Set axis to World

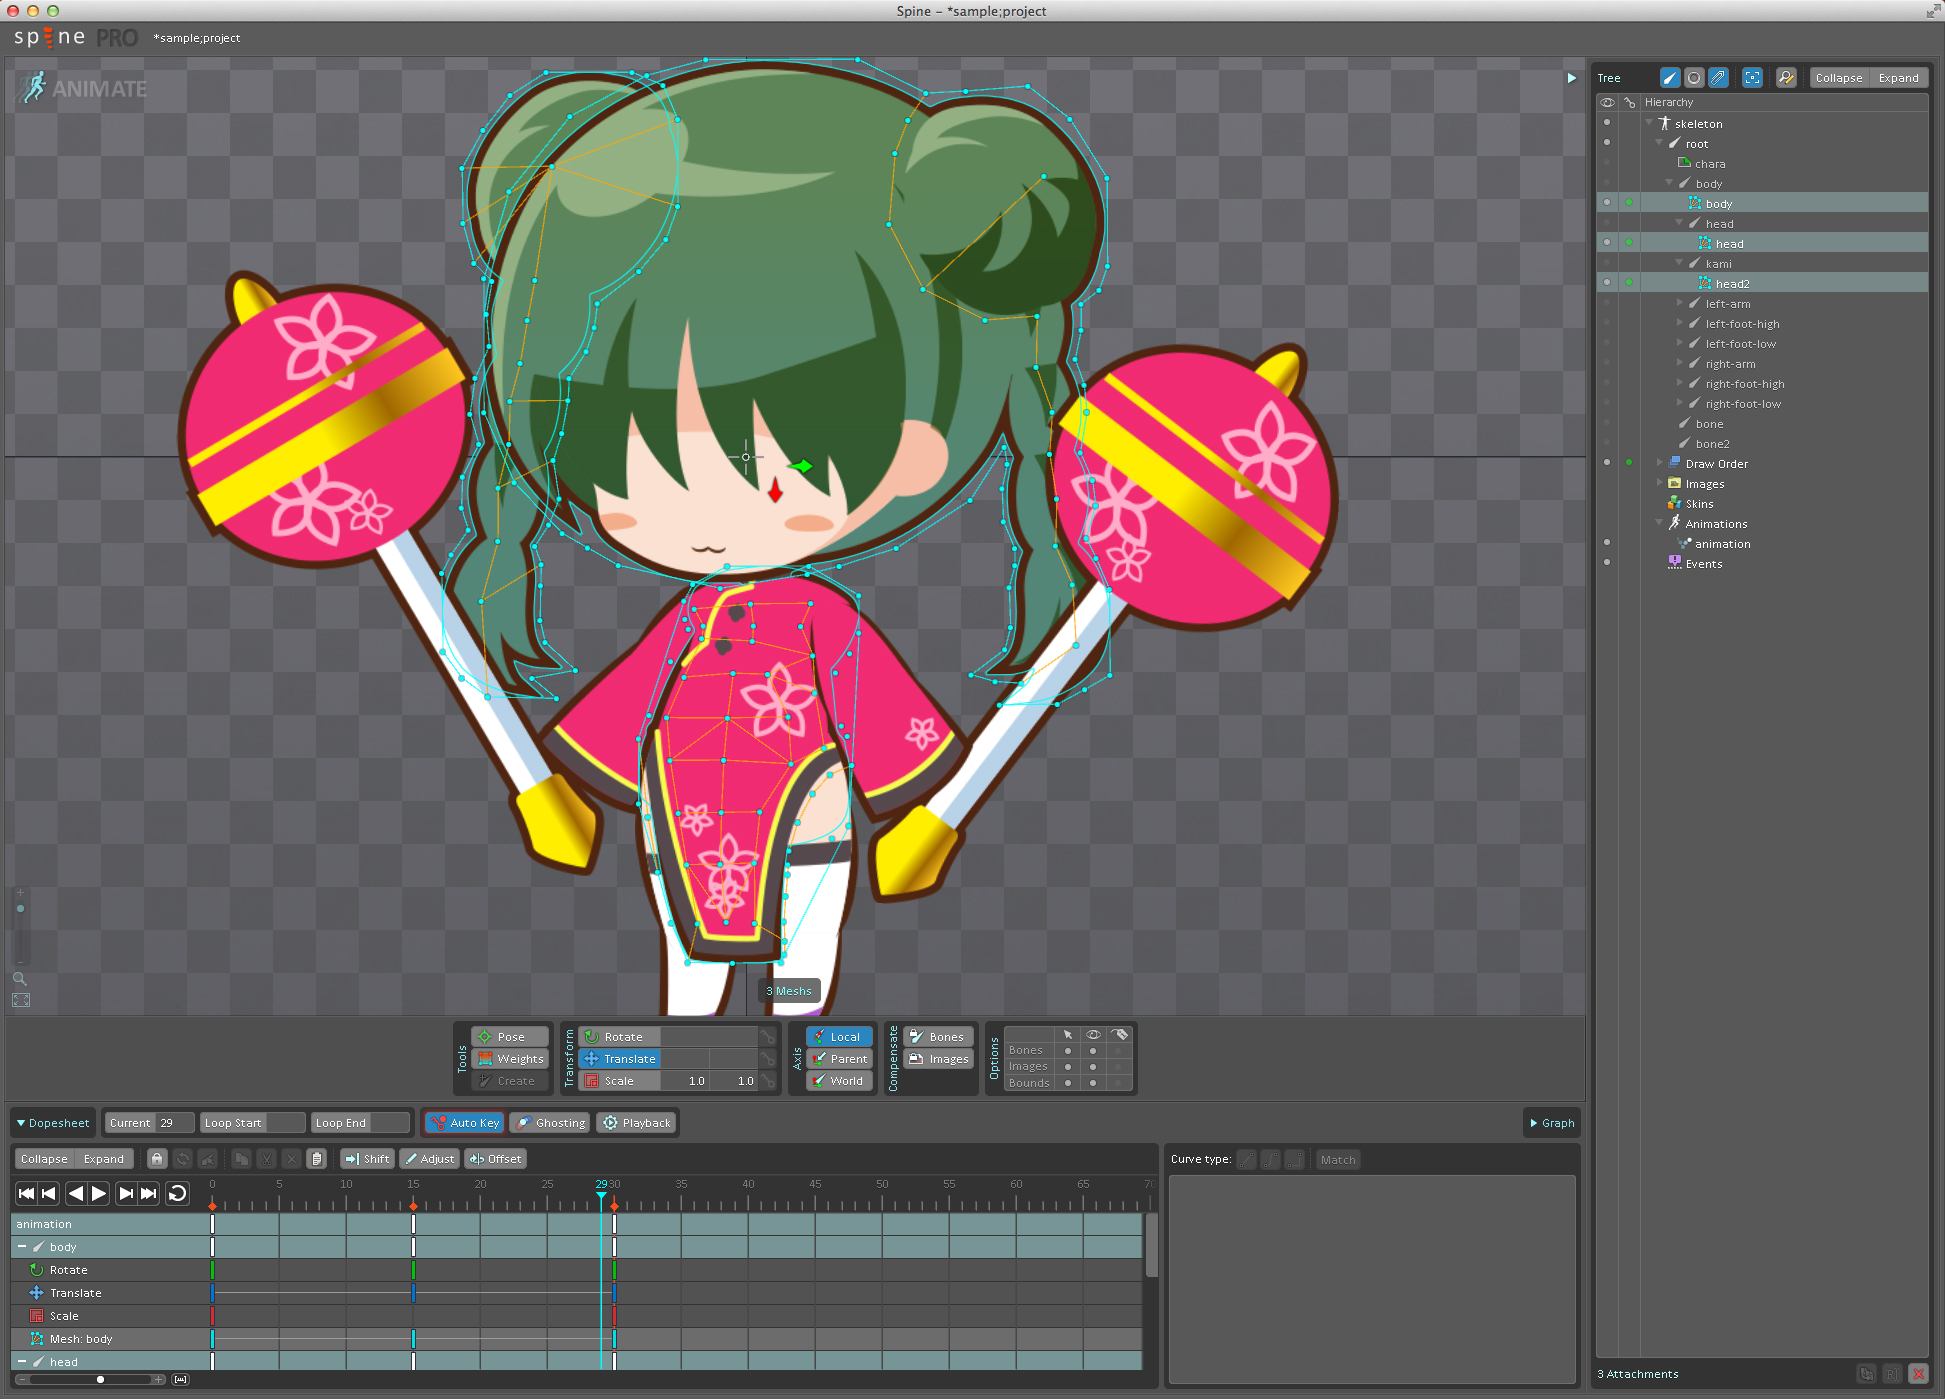[x=840, y=1081]
